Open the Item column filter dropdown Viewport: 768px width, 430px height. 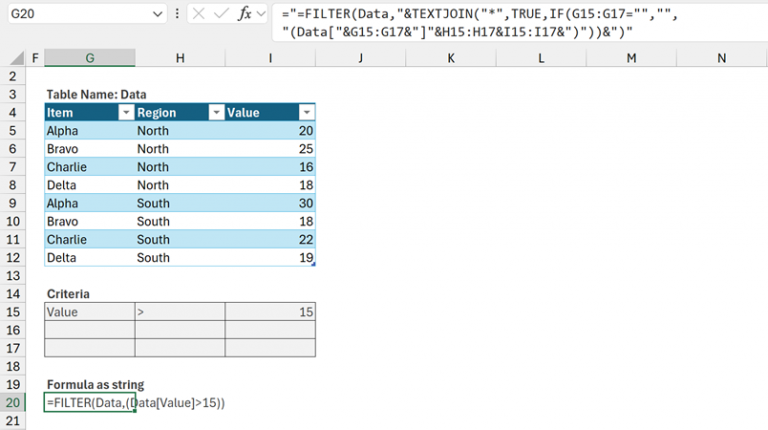coord(126,113)
